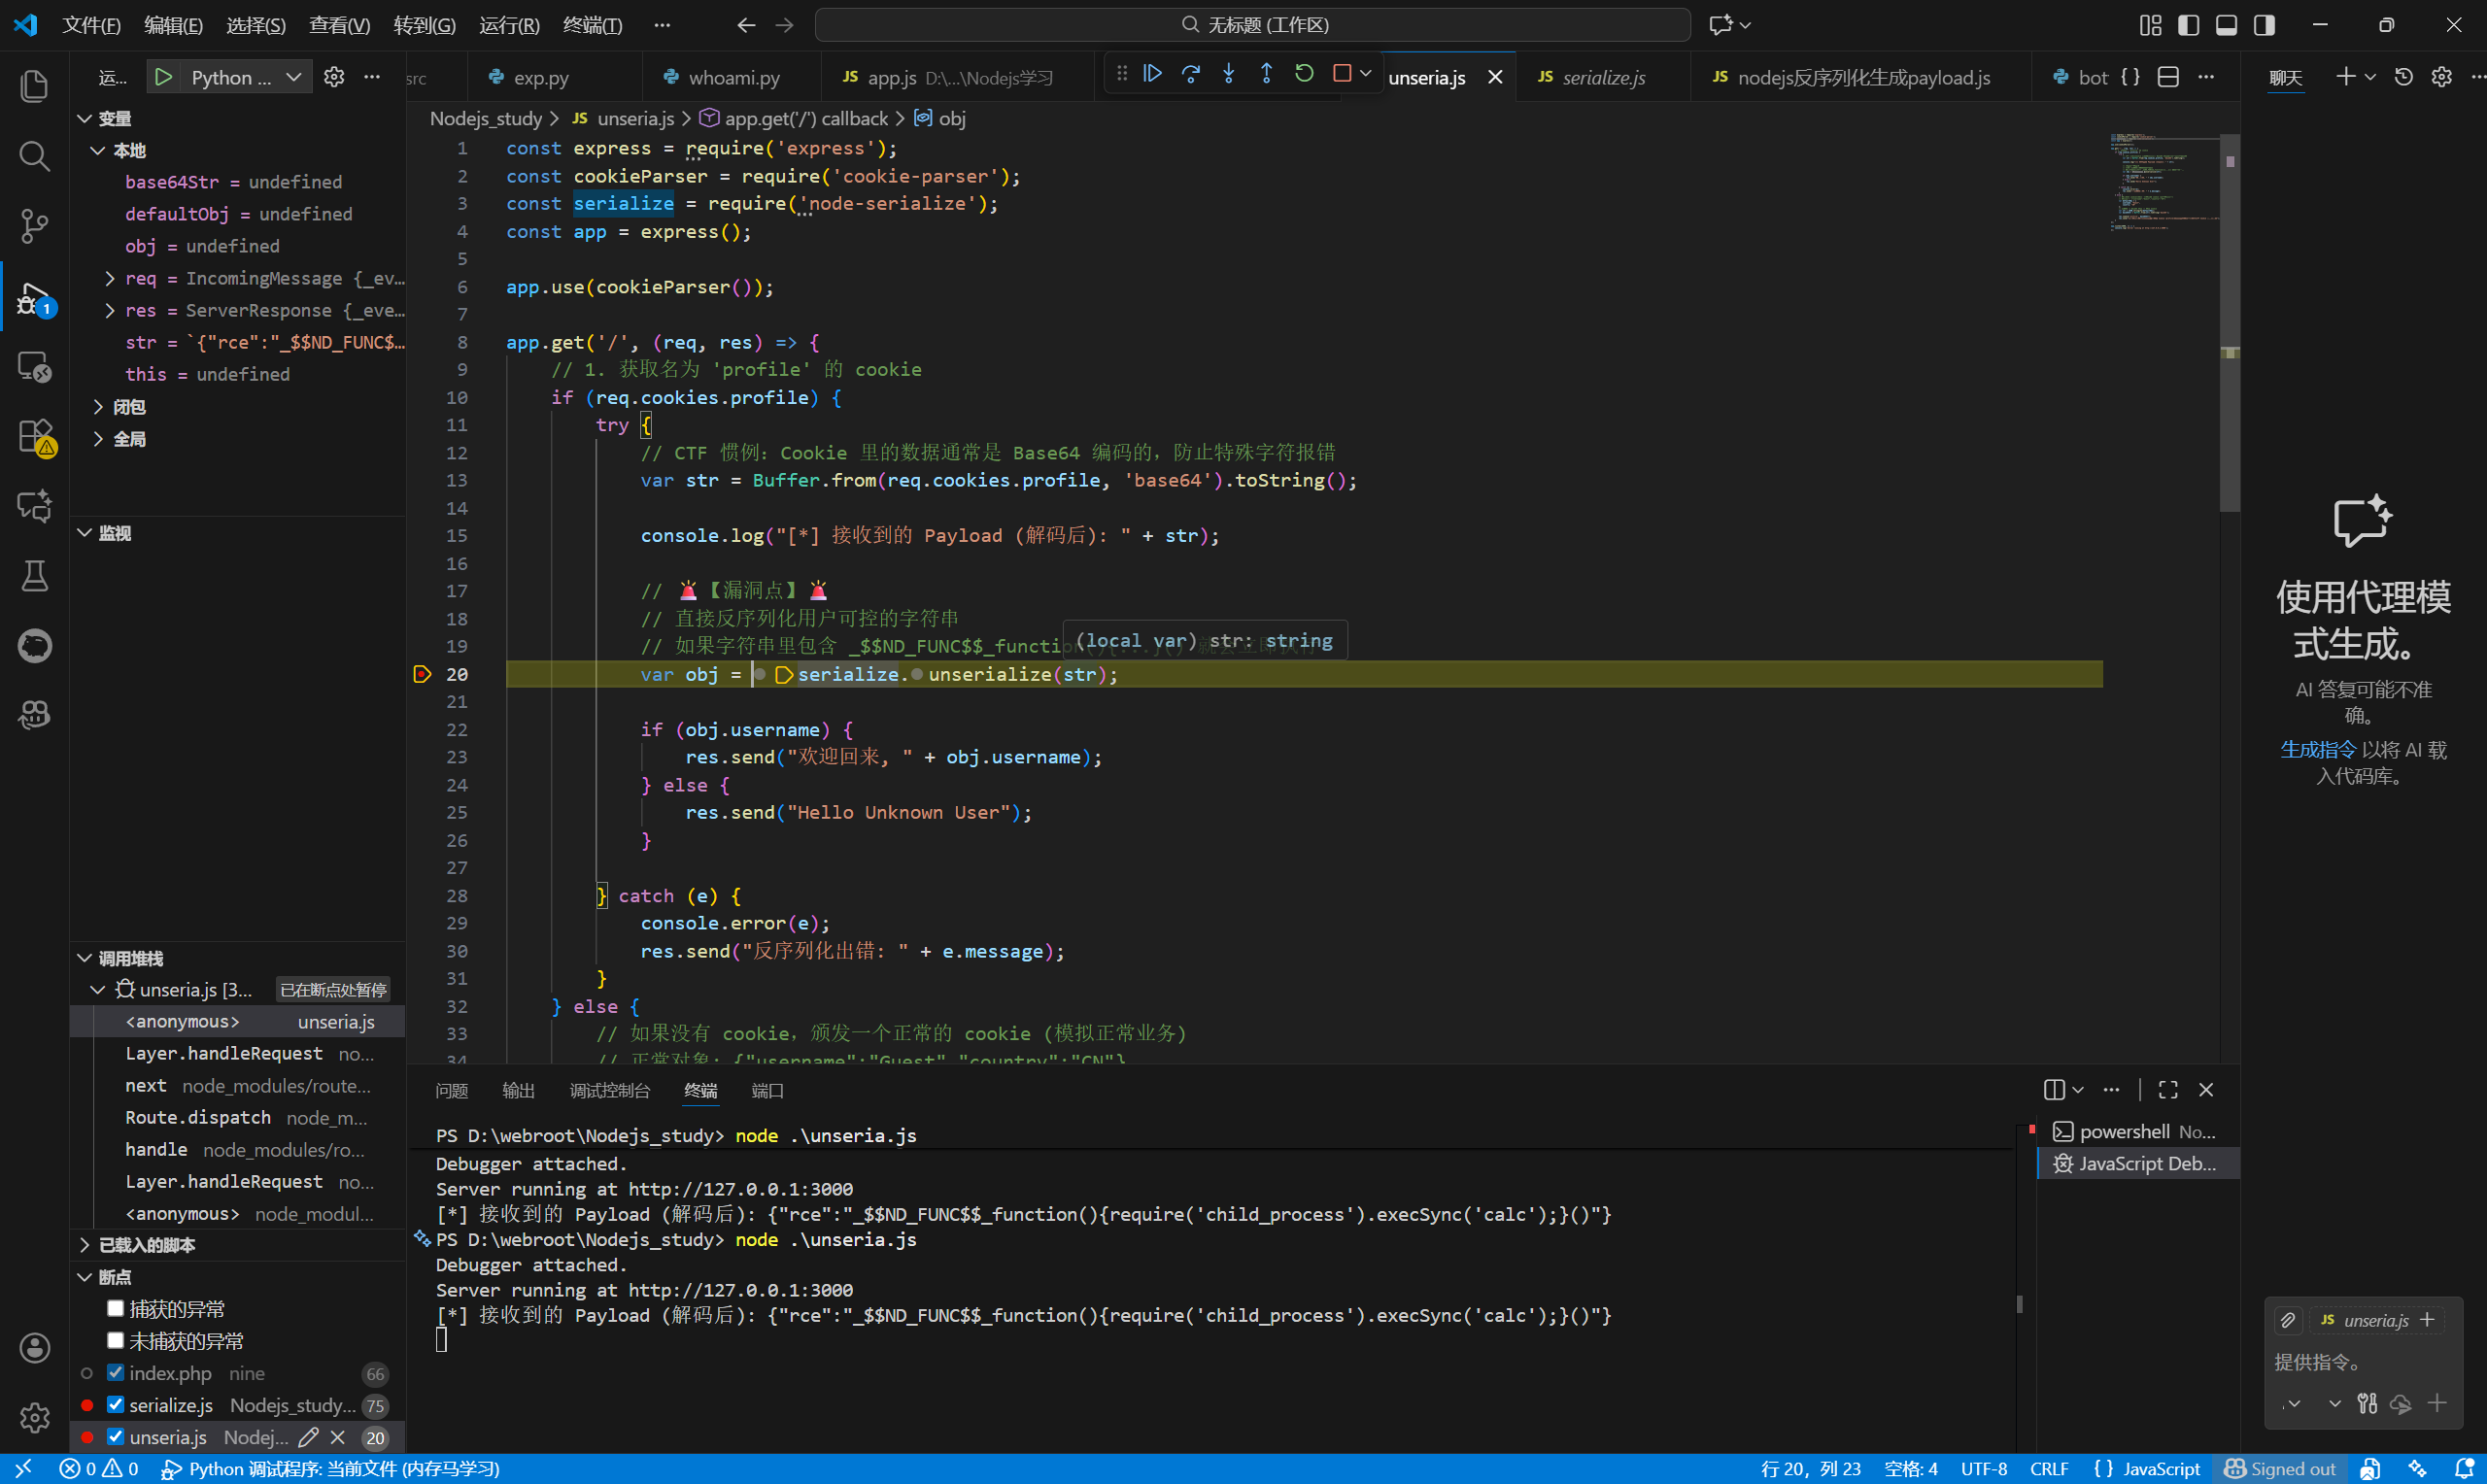
Task: Open the Testing flask icon view
Action: [x=34, y=576]
